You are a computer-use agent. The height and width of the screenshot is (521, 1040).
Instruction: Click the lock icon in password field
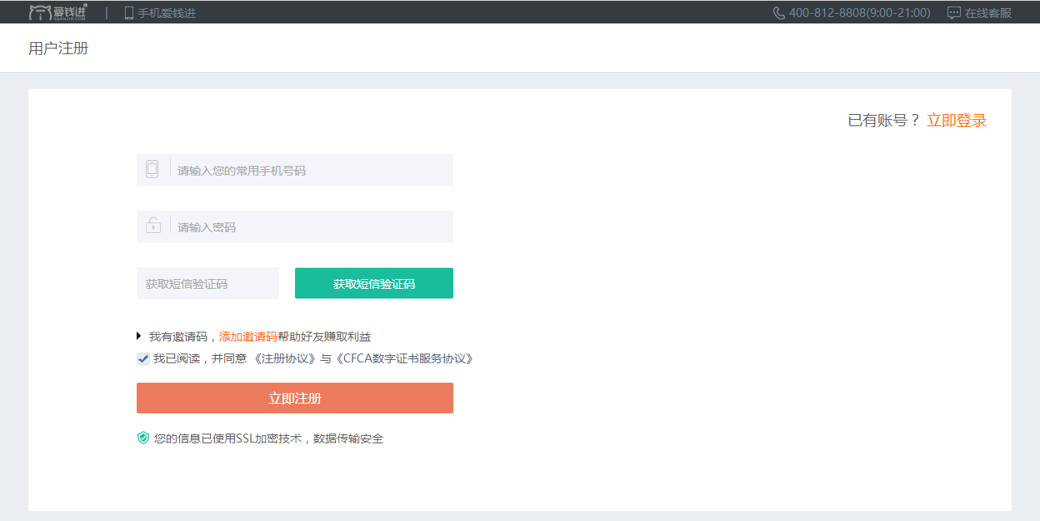click(x=153, y=225)
